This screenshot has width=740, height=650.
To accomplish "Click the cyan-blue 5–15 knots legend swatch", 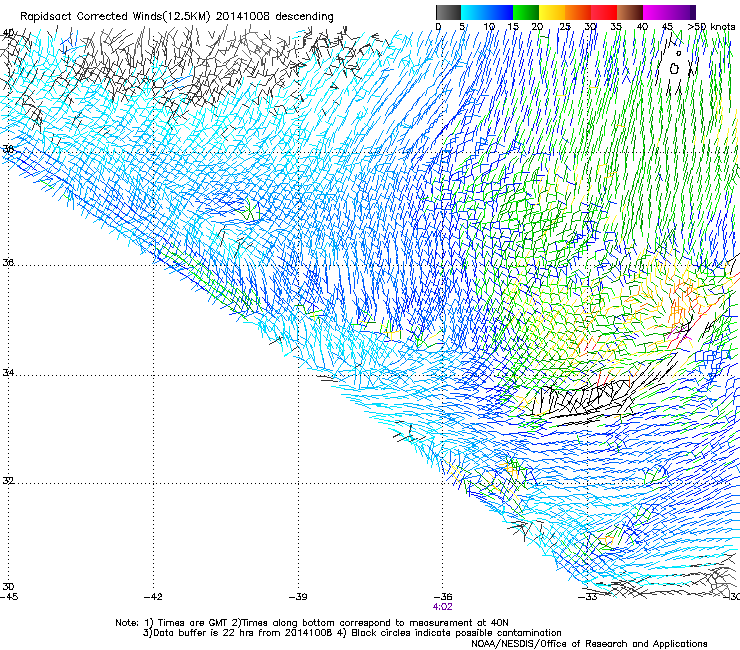I will pos(487,12).
